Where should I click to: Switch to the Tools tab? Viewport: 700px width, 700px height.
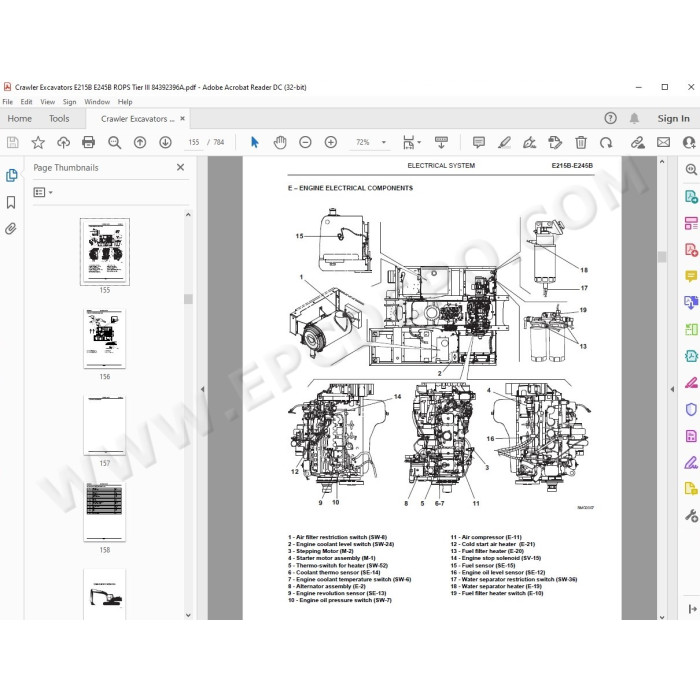[x=59, y=119]
